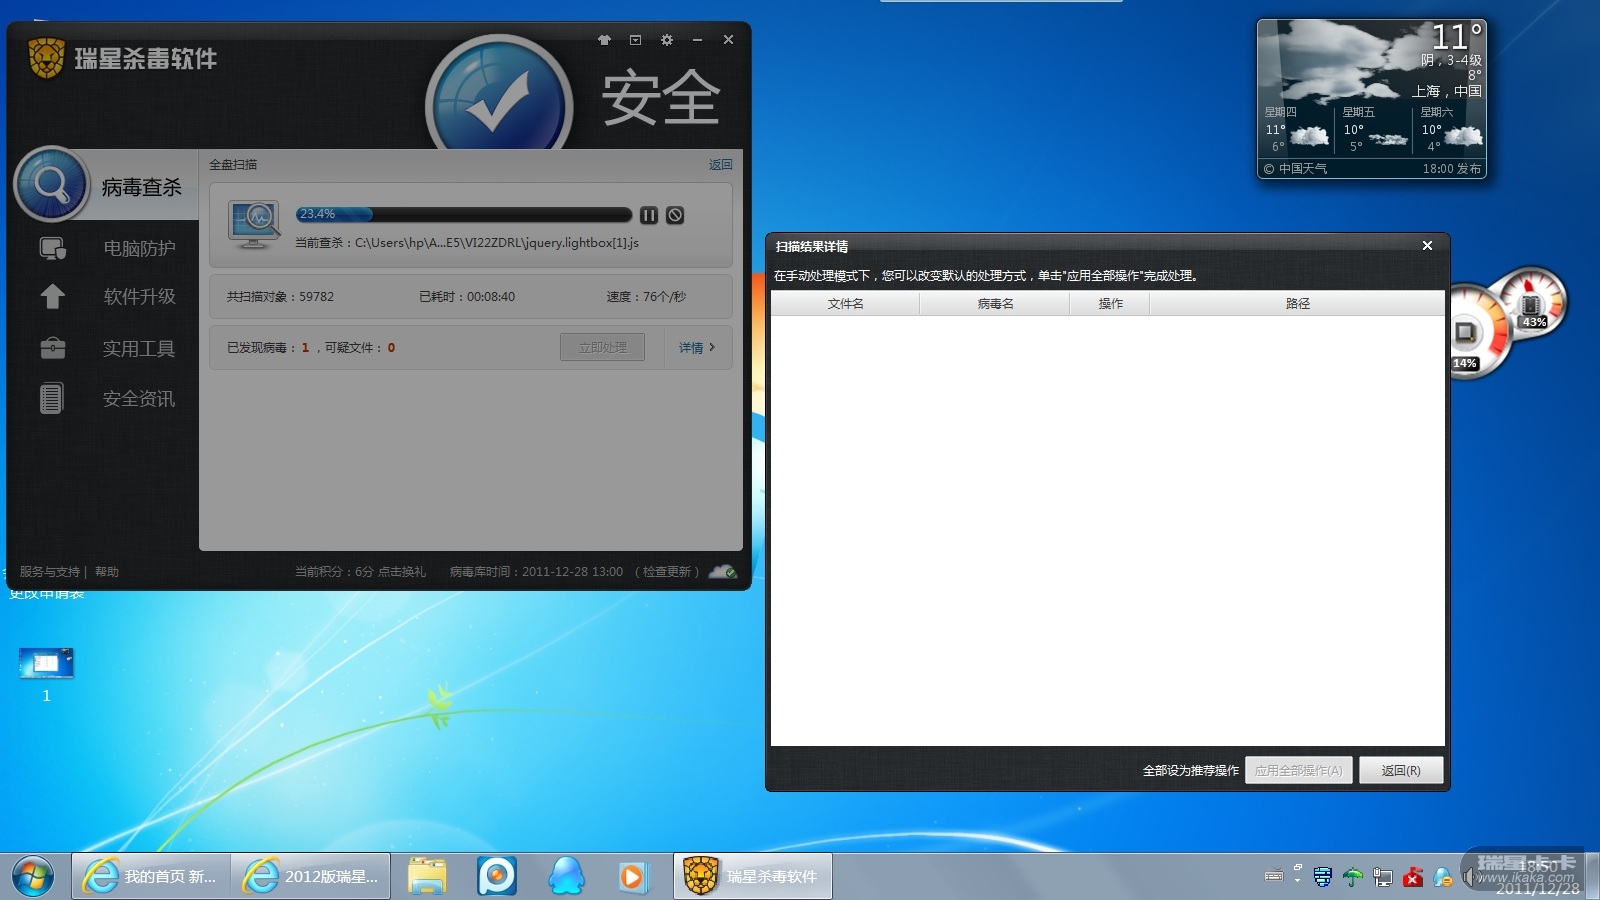Screen dimensions: 1600x900
Task: Switch to 软件升级 section
Action: [139, 296]
